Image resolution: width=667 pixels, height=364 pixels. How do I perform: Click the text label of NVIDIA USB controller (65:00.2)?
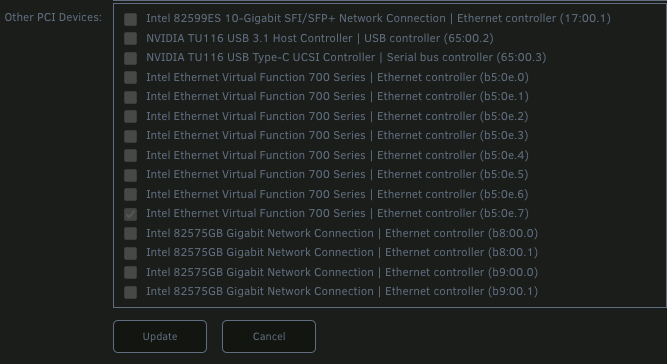click(x=320, y=38)
